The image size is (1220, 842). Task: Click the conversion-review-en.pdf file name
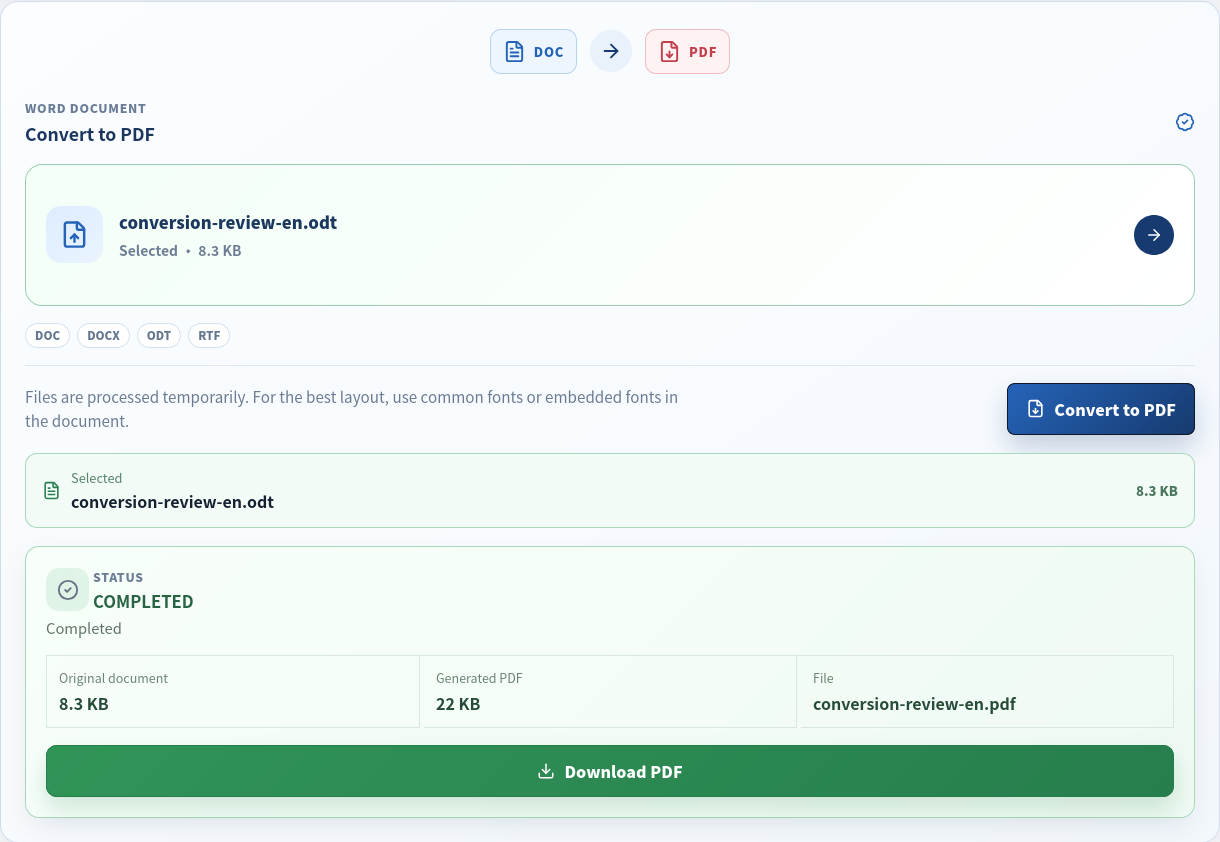click(x=914, y=704)
